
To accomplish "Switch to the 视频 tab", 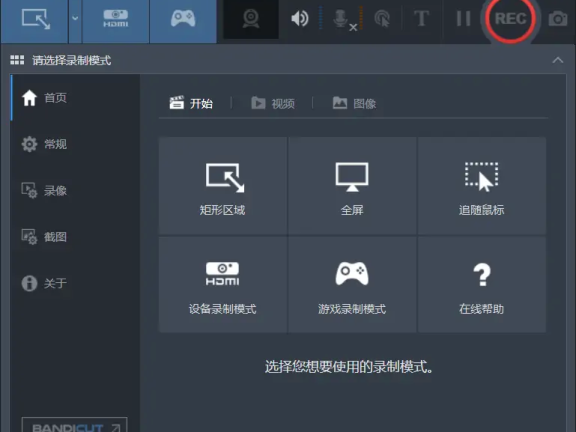I will (x=273, y=103).
